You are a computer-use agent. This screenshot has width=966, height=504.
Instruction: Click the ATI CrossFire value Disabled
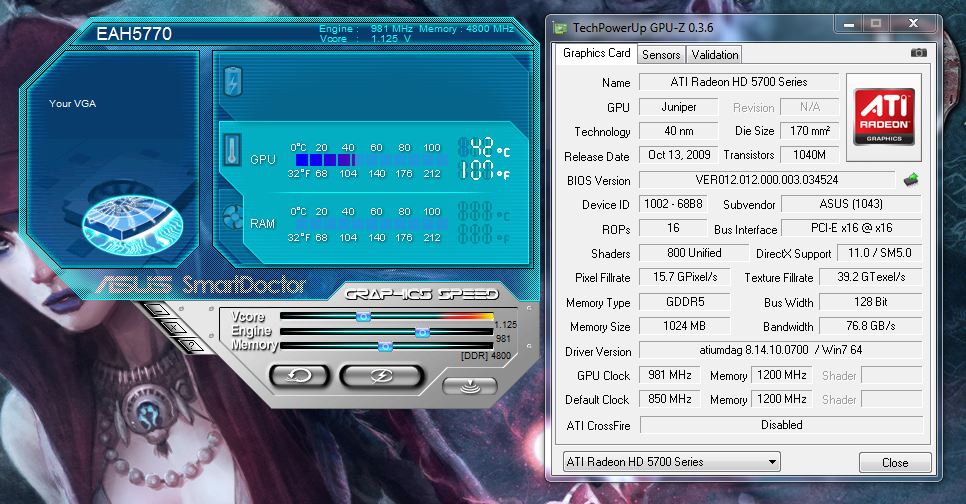pos(781,425)
